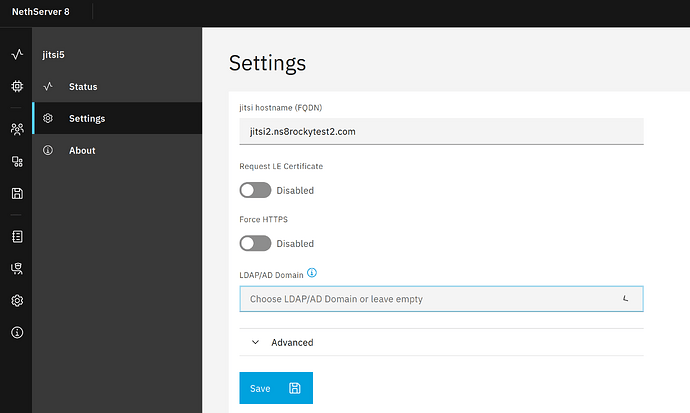This screenshot has height=413, width=690.
Task: Select Settings in the jitsi5 menu
Action: click(86, 119)
